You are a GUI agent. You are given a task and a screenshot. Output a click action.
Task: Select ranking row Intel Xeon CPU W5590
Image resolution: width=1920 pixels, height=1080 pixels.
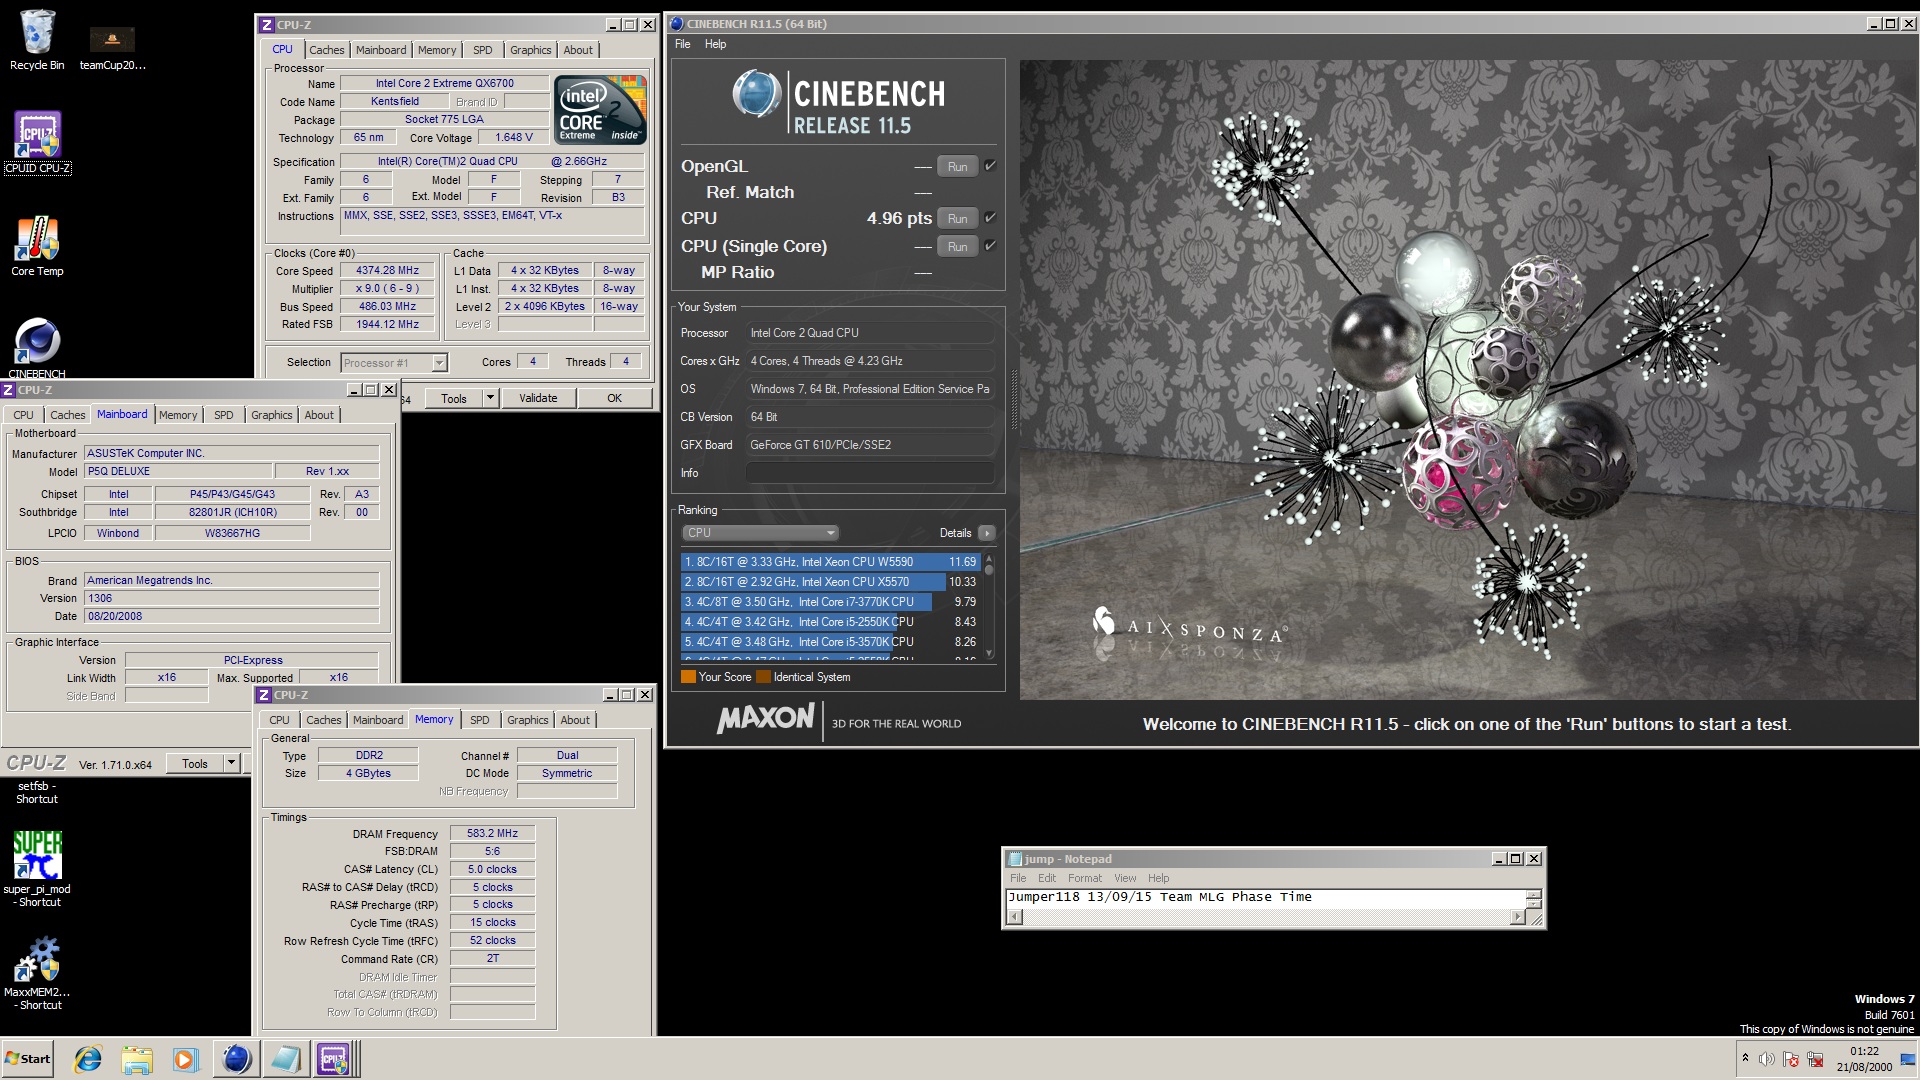pos(830,562)
